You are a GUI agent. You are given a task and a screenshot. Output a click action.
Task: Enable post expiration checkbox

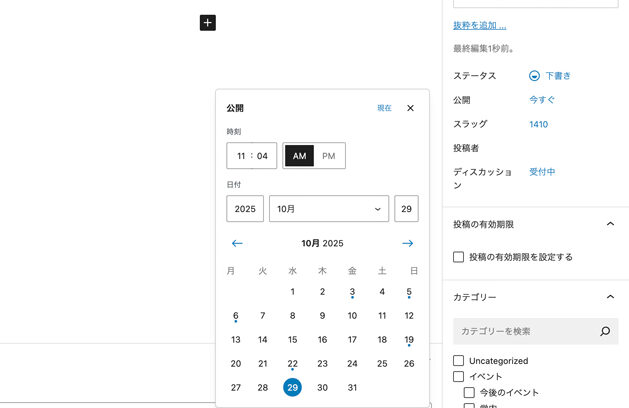coord(459,257)
